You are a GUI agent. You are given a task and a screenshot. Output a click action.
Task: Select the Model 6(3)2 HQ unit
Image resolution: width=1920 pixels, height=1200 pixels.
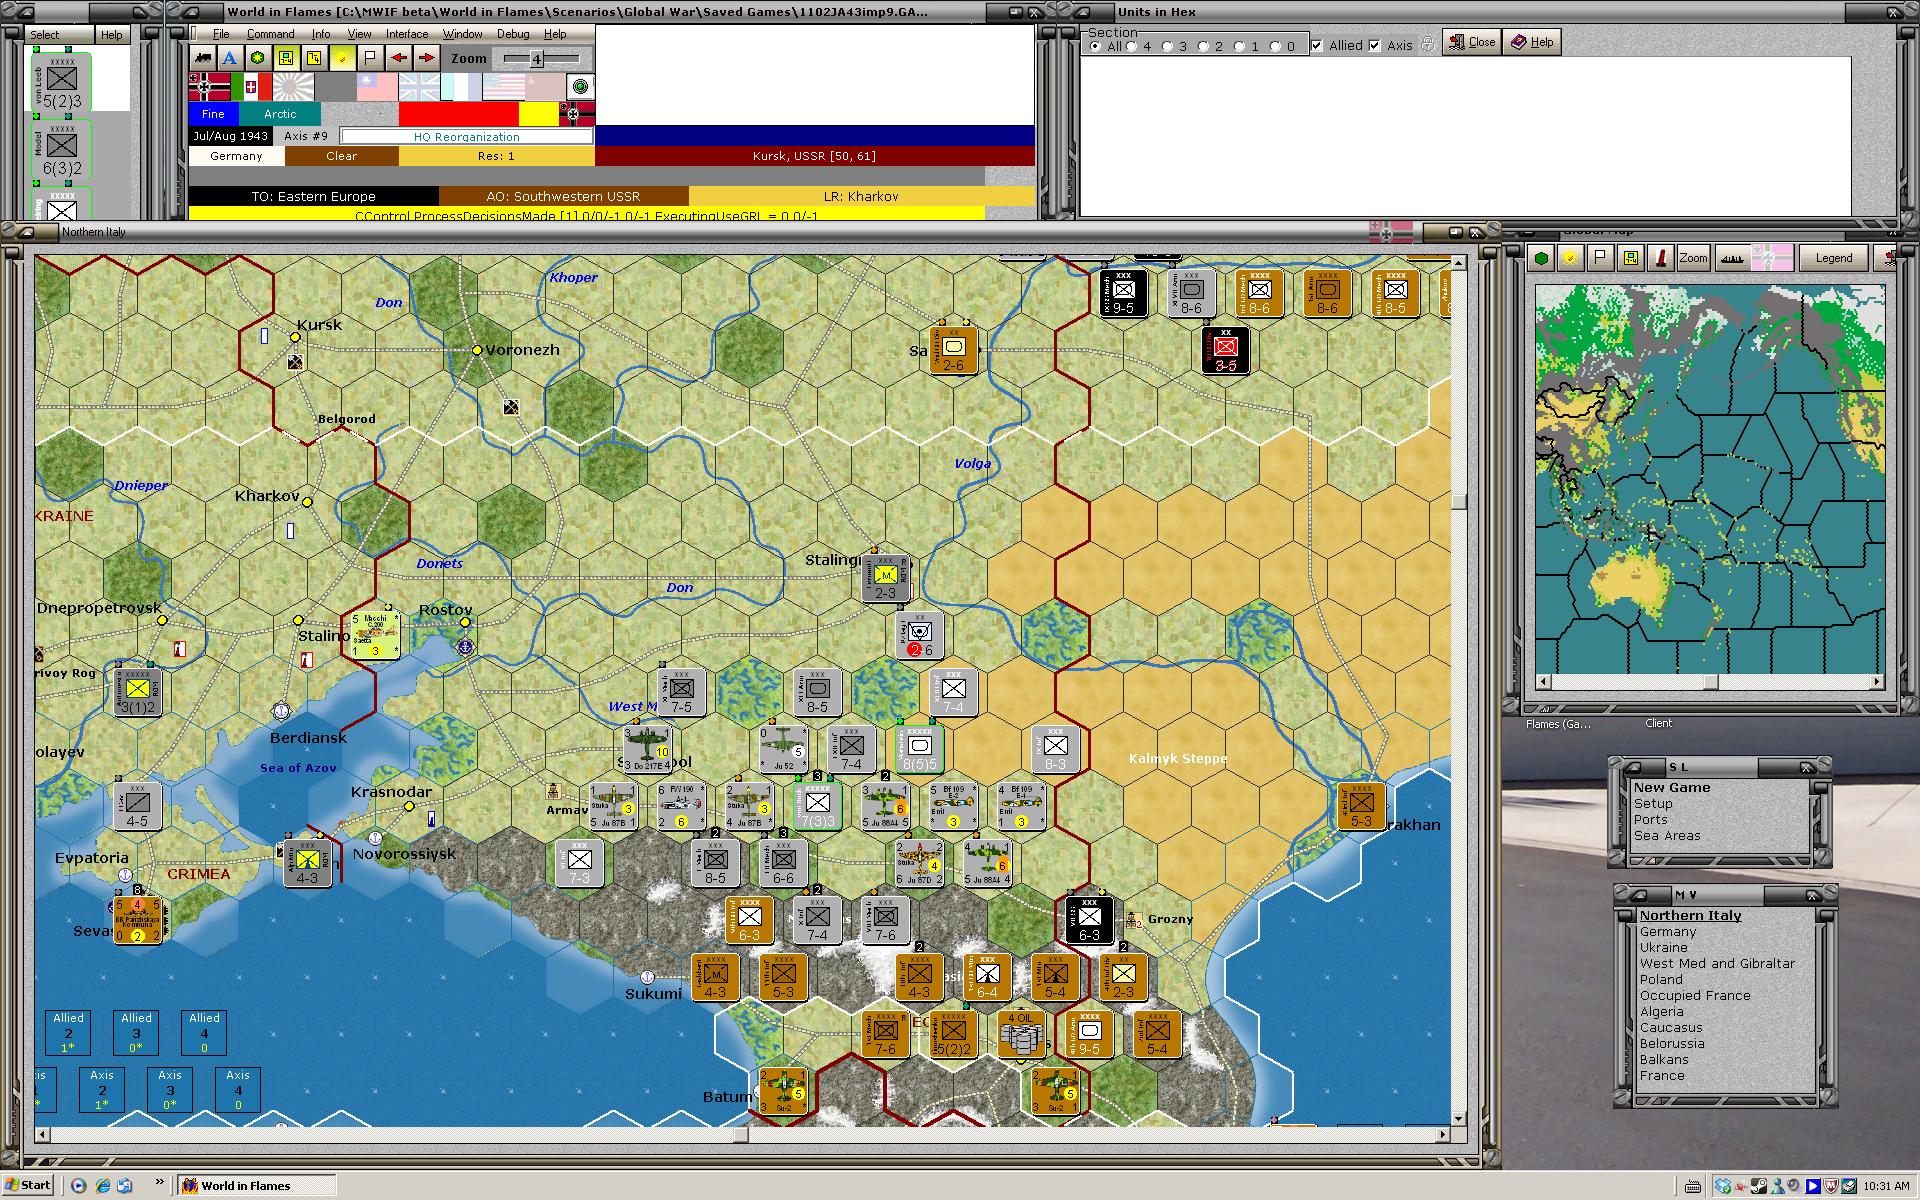click(61, 150)
